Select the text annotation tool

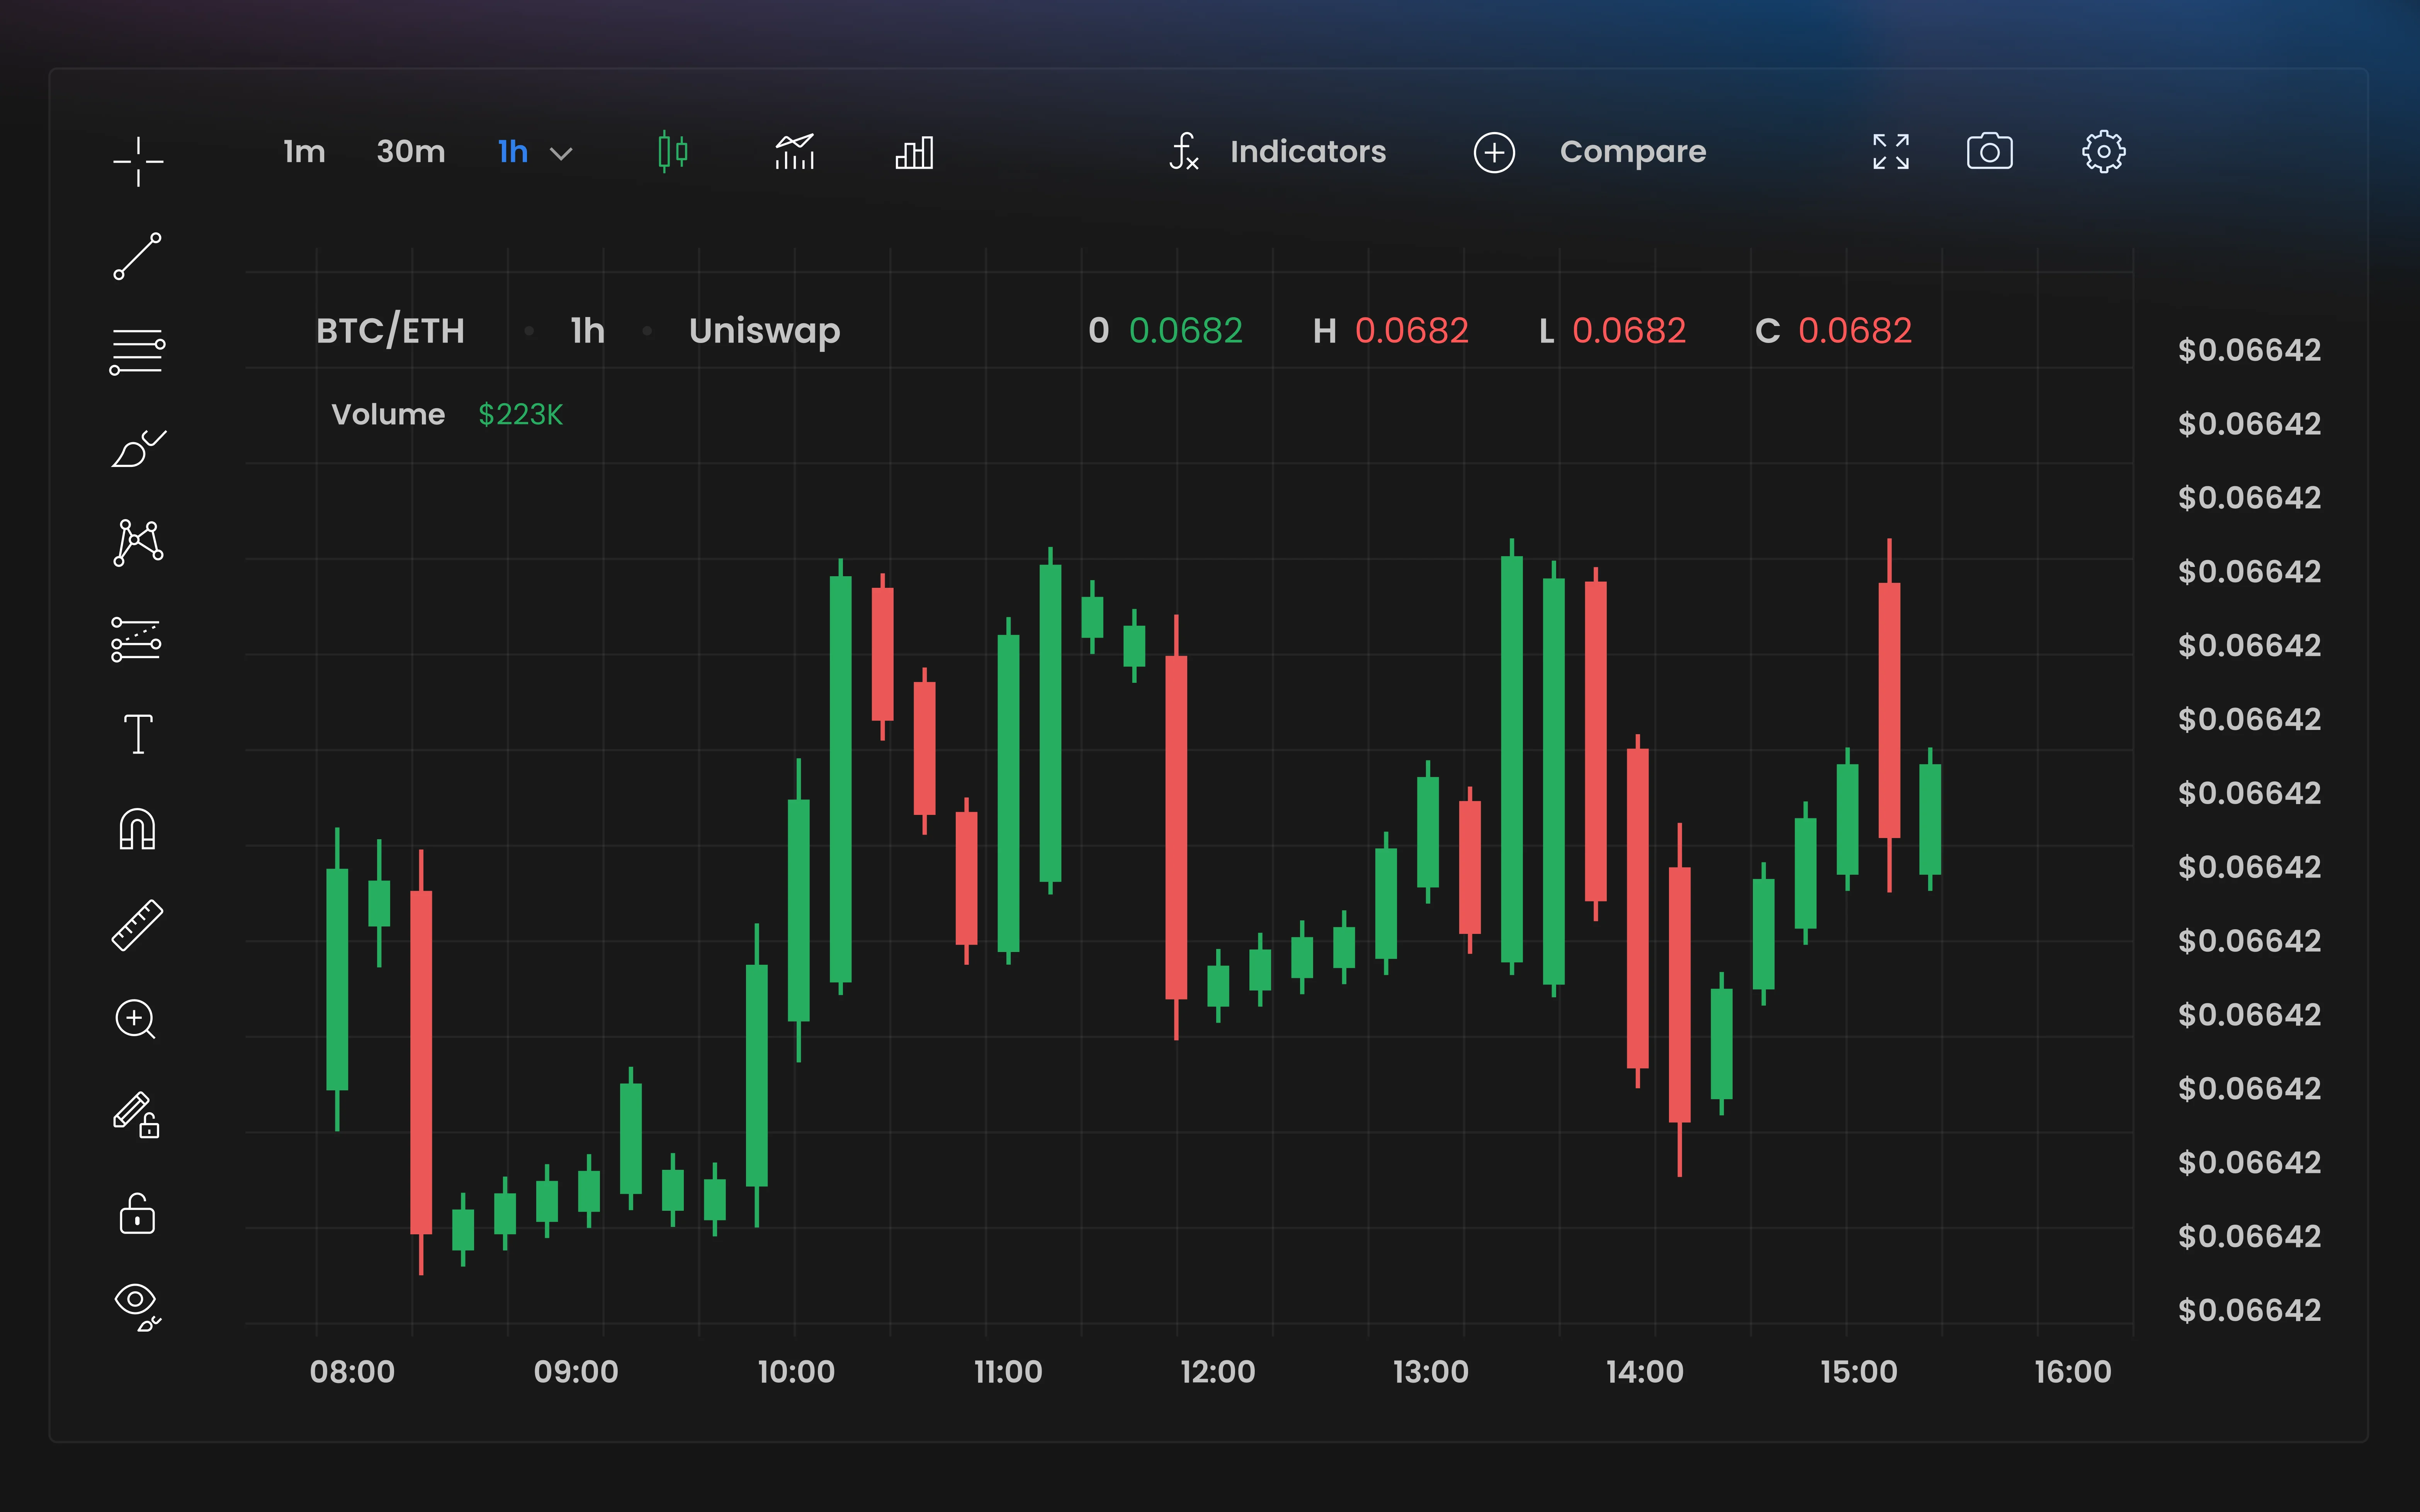[x=138, y=734]
